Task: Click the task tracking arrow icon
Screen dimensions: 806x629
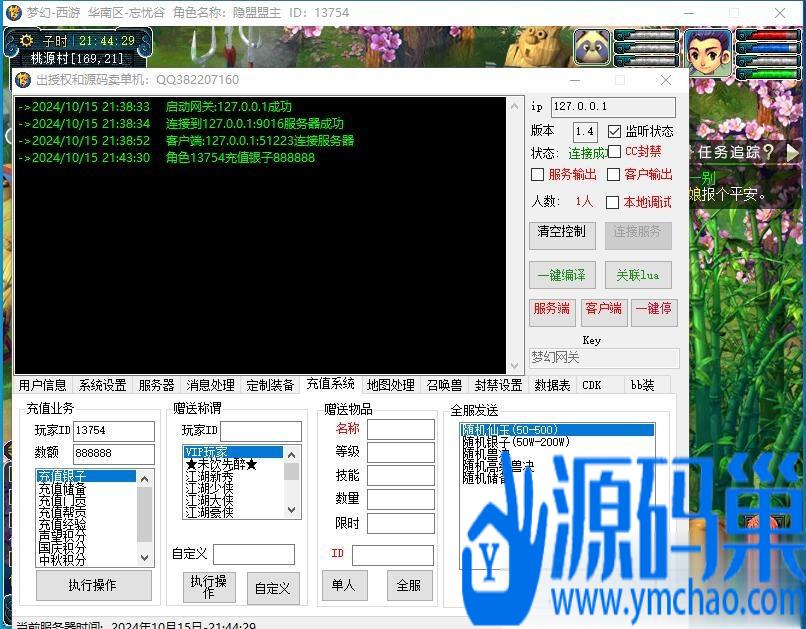Action: pyautogui.click(x=792, y=152)
